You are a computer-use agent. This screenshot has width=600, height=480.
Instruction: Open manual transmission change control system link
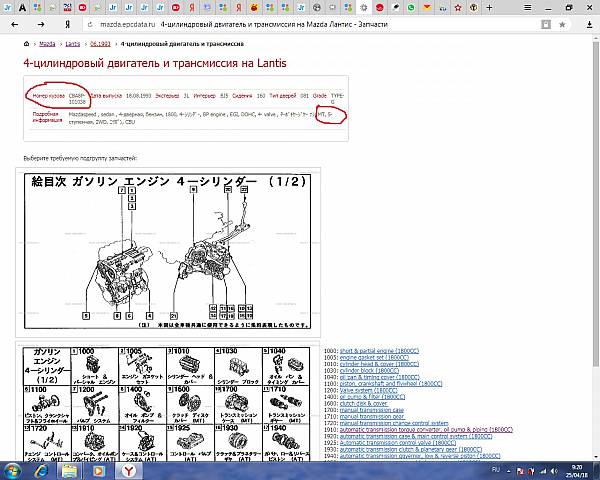coord(394,423)
